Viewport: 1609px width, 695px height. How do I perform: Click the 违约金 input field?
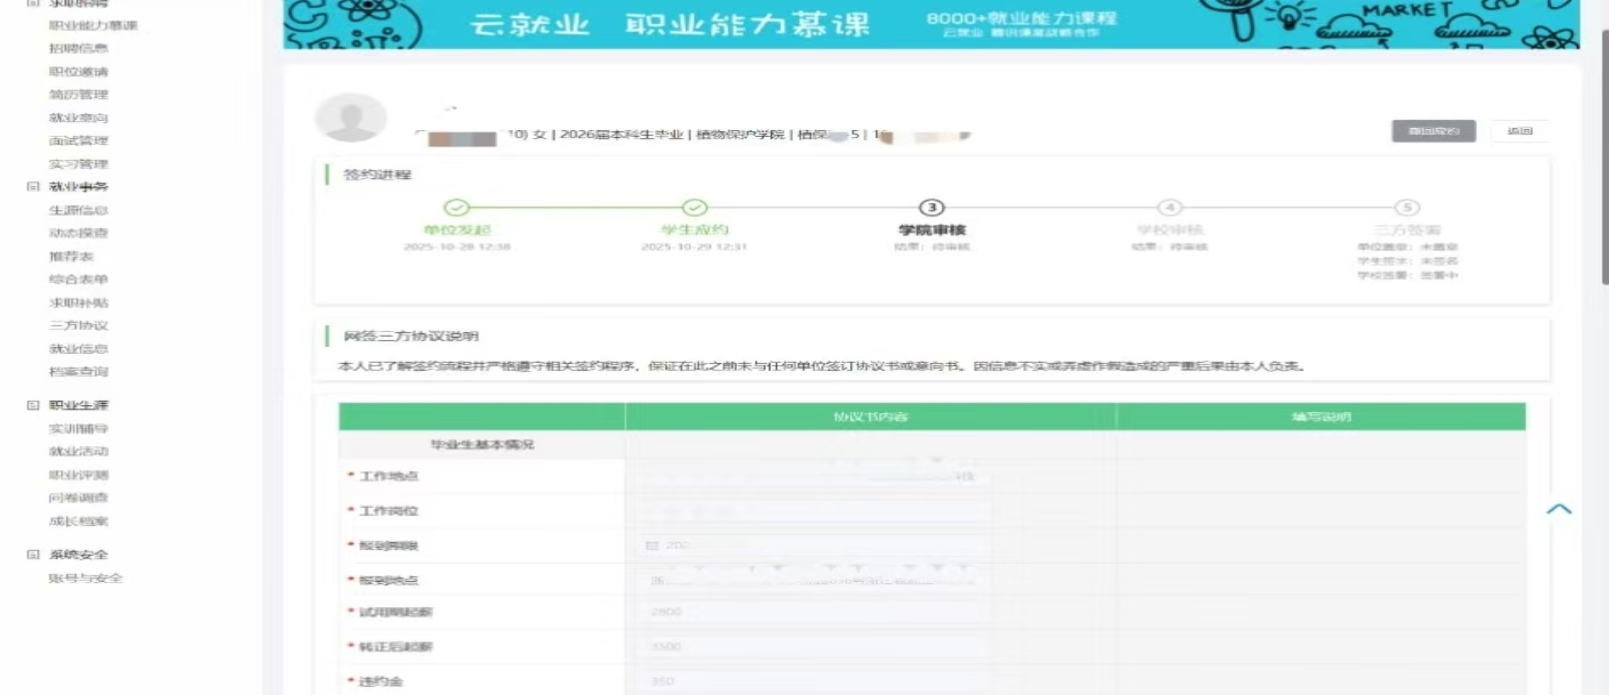[x=810, y=681]
